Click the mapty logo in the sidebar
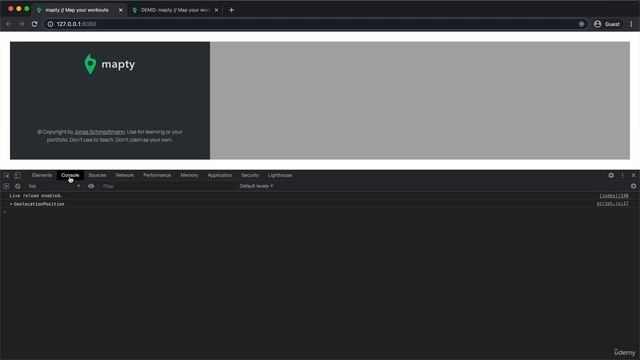Viewport: 640px width, 360px height. (109, 64)
